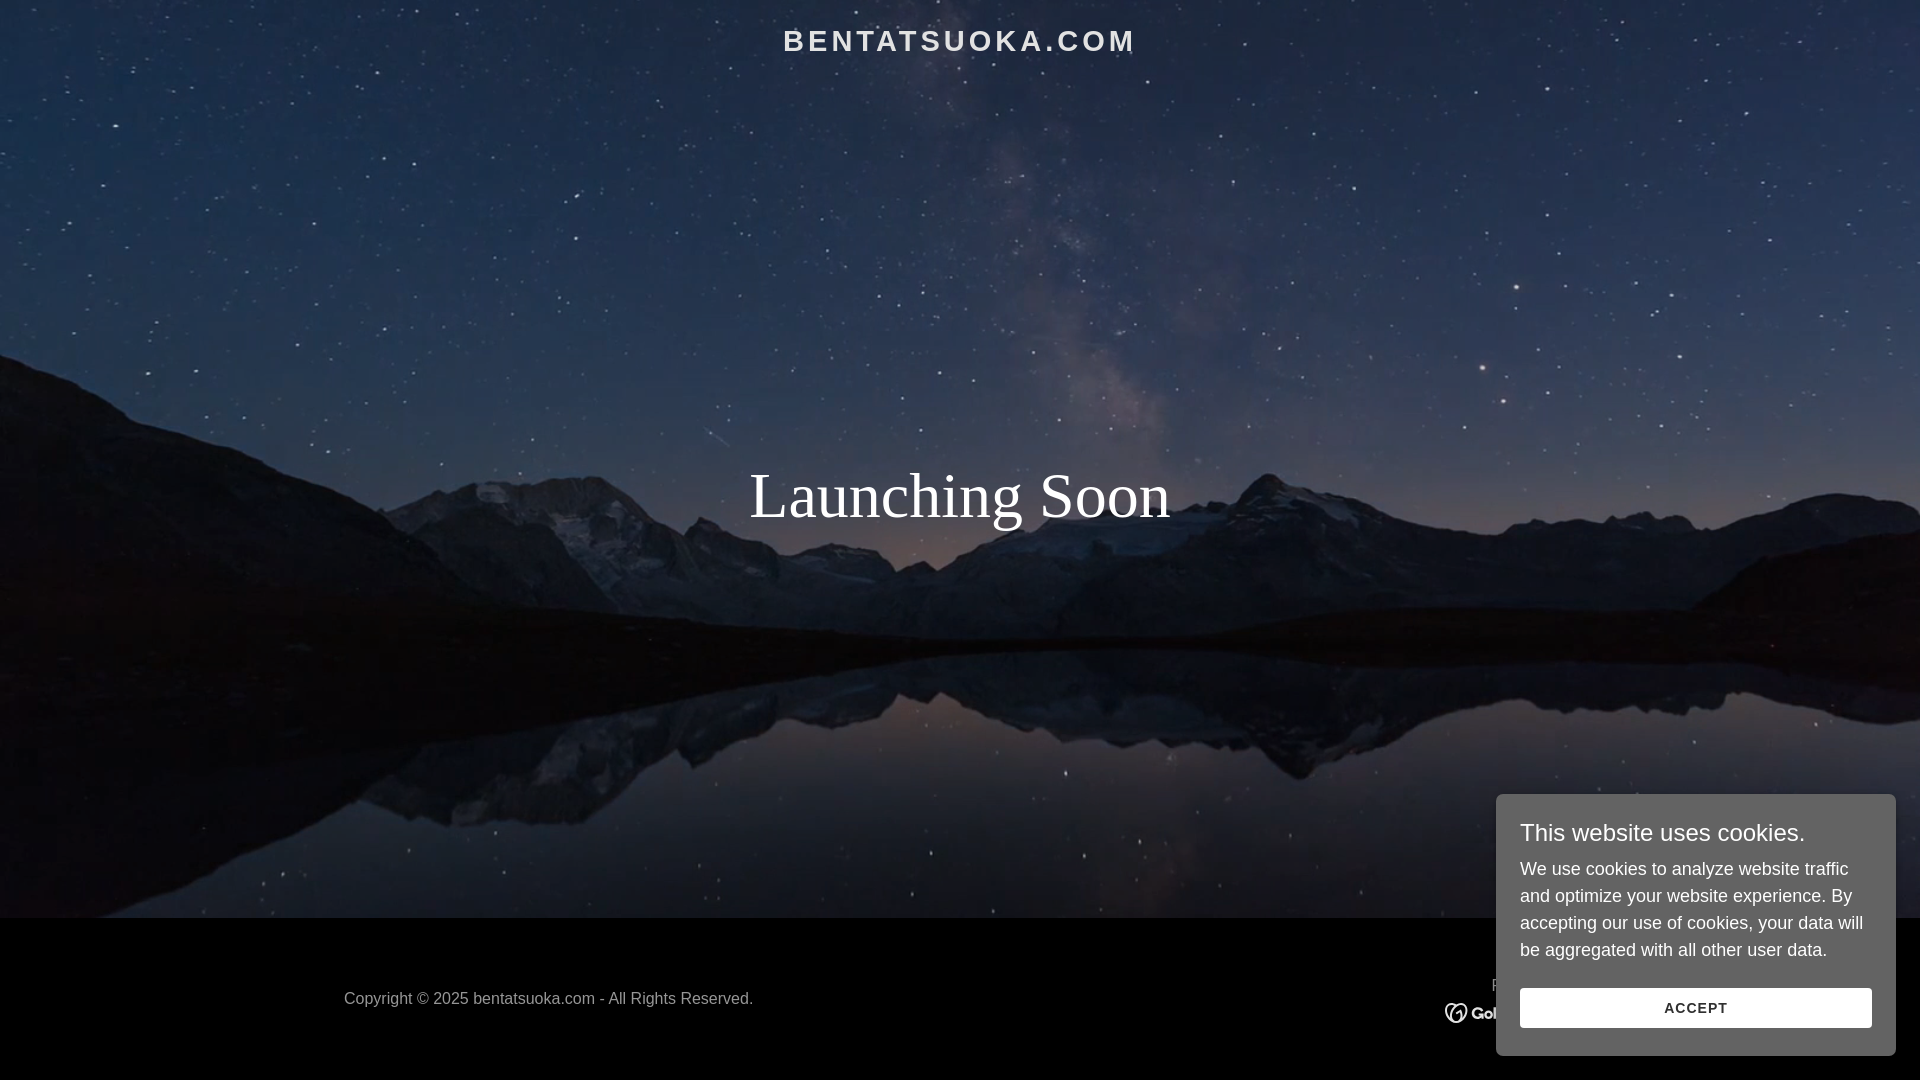Click the GoDaddy logo icon in the footer

pyautogui.click(x=1456, y=1013)
